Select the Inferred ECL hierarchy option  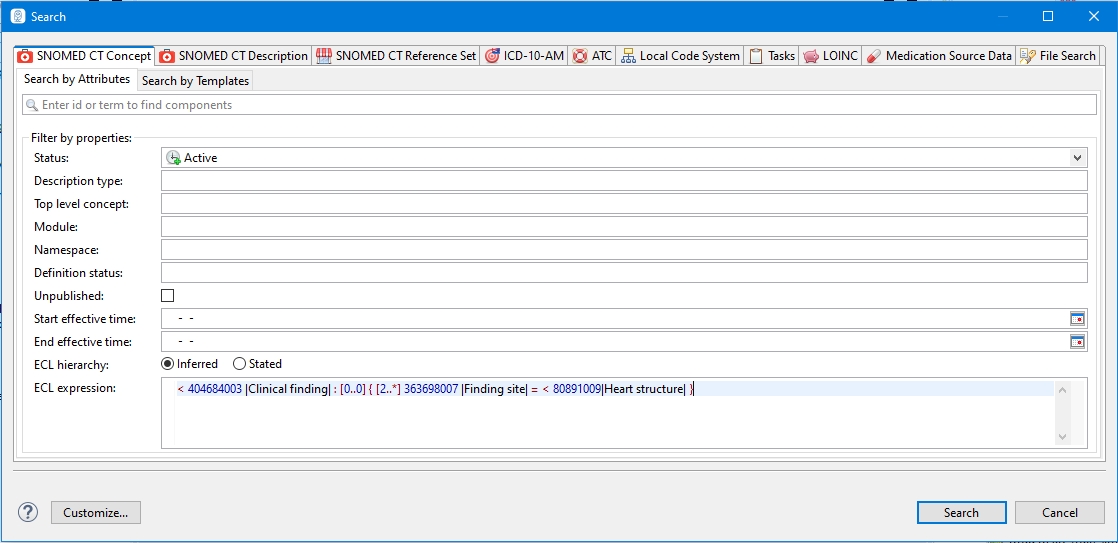(168, 364)
